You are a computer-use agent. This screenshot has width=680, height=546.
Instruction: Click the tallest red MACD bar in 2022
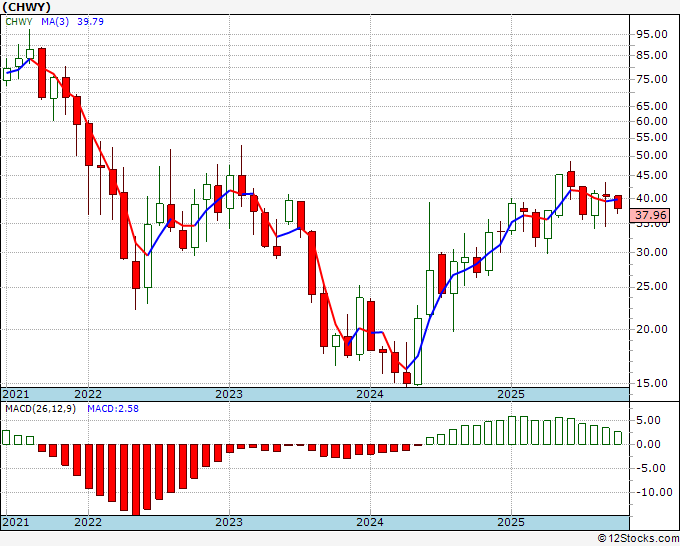point(136,480)
